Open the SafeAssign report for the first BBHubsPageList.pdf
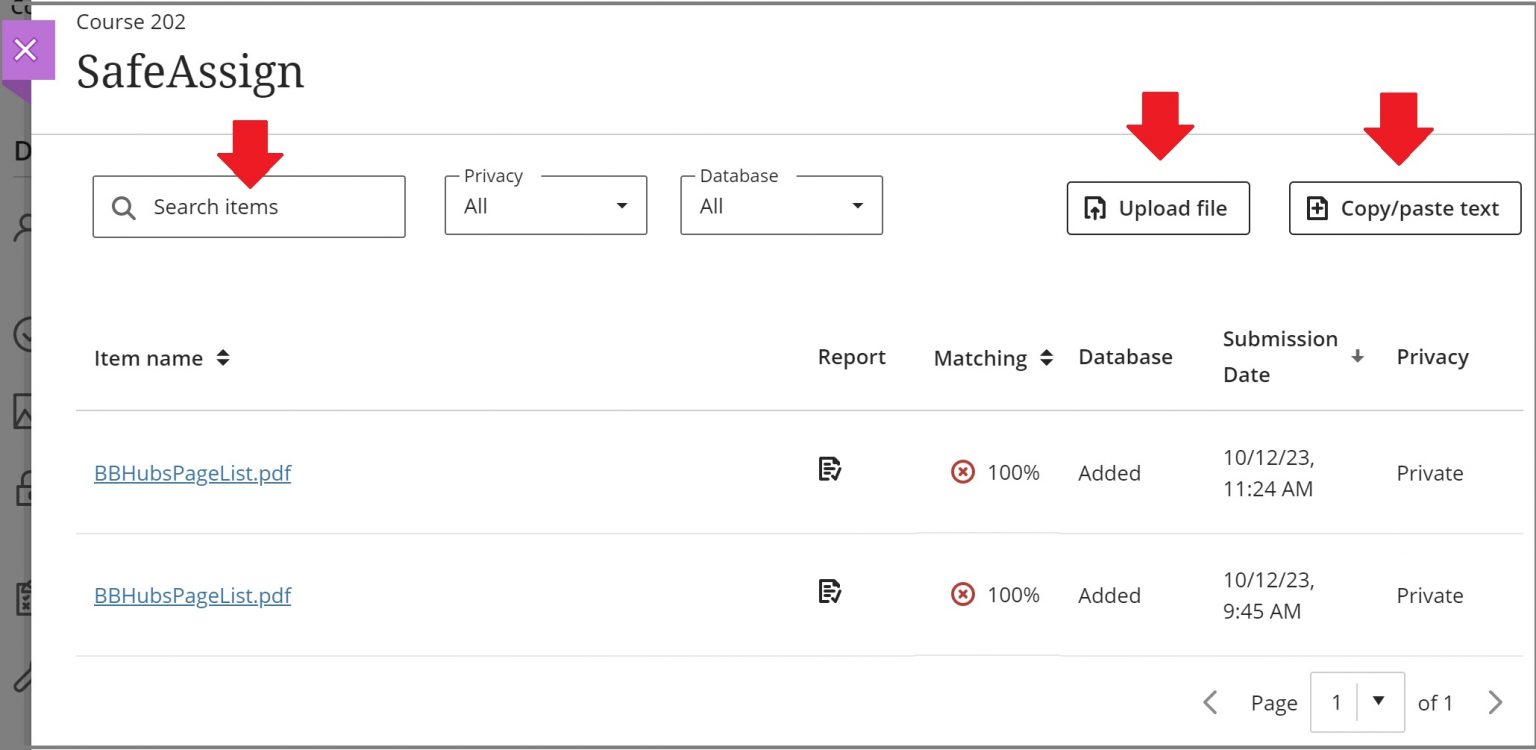The image size is (1536, 750). point(831,467)
